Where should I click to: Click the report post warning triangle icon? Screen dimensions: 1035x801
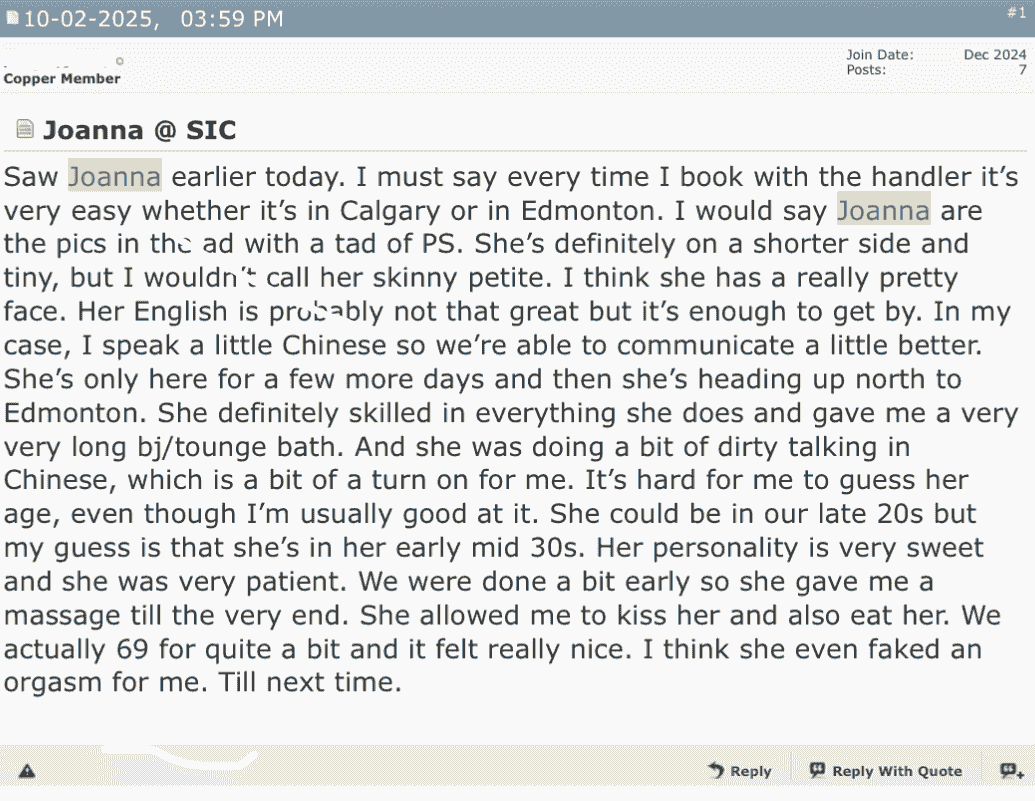point(27,771)
